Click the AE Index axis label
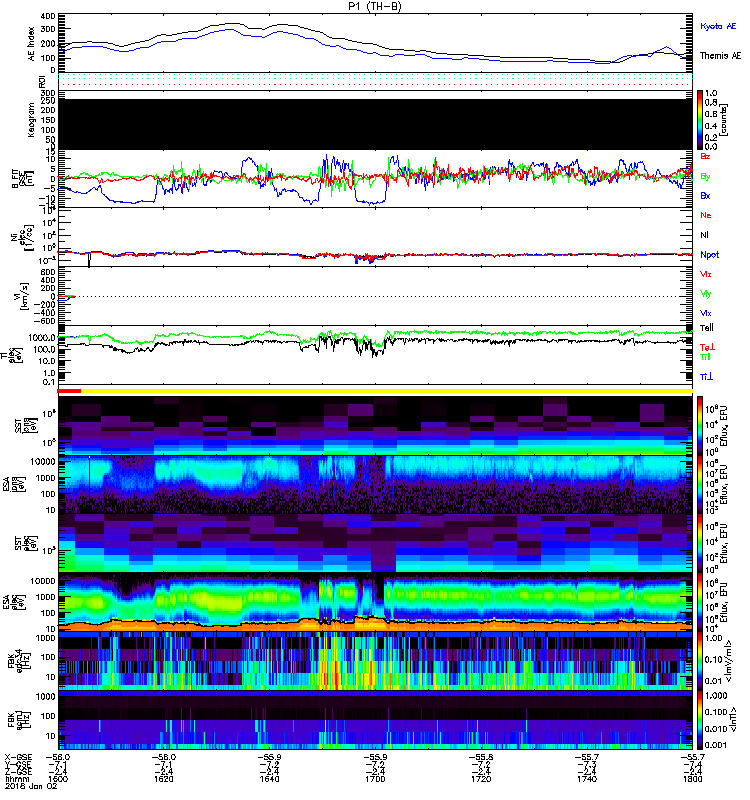The height and width of the screenshot is (800, 750). pos(32,44)
